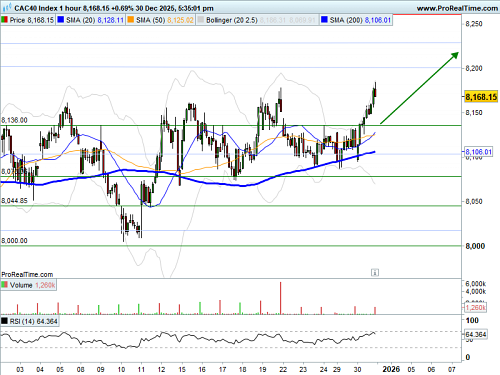Screen dimensions: 500x375
Task: Click the 17 date label on time axis
Action: pos(222,369)
